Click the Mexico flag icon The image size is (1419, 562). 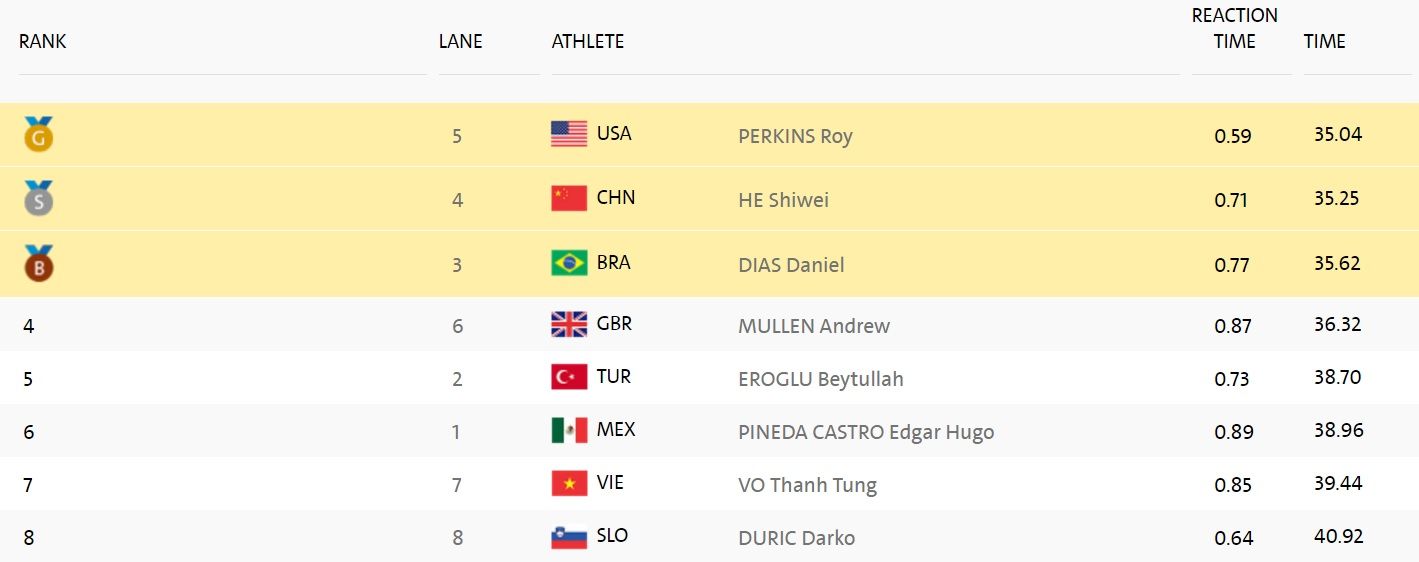pos(569,430)
